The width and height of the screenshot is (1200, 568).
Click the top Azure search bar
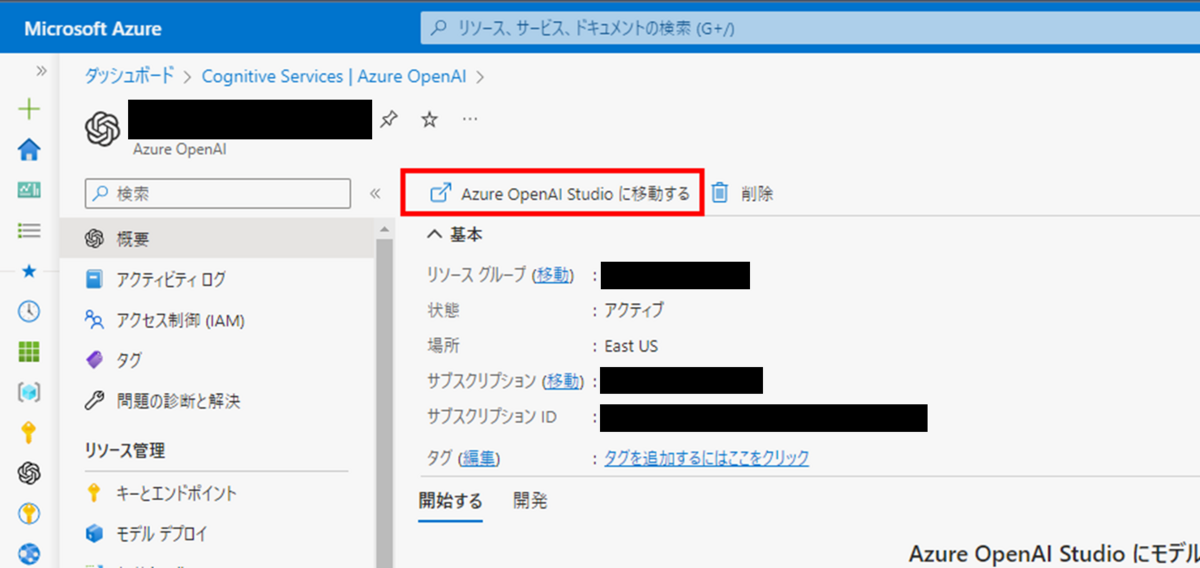(810, 29)
